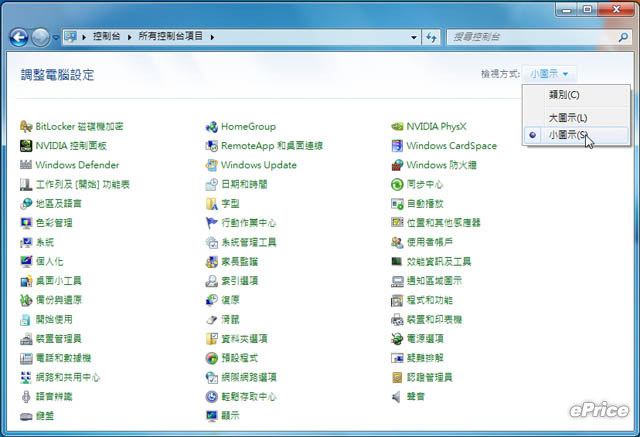
Task: Open the HomeGroup icon
Action: [x=211, y=126]
